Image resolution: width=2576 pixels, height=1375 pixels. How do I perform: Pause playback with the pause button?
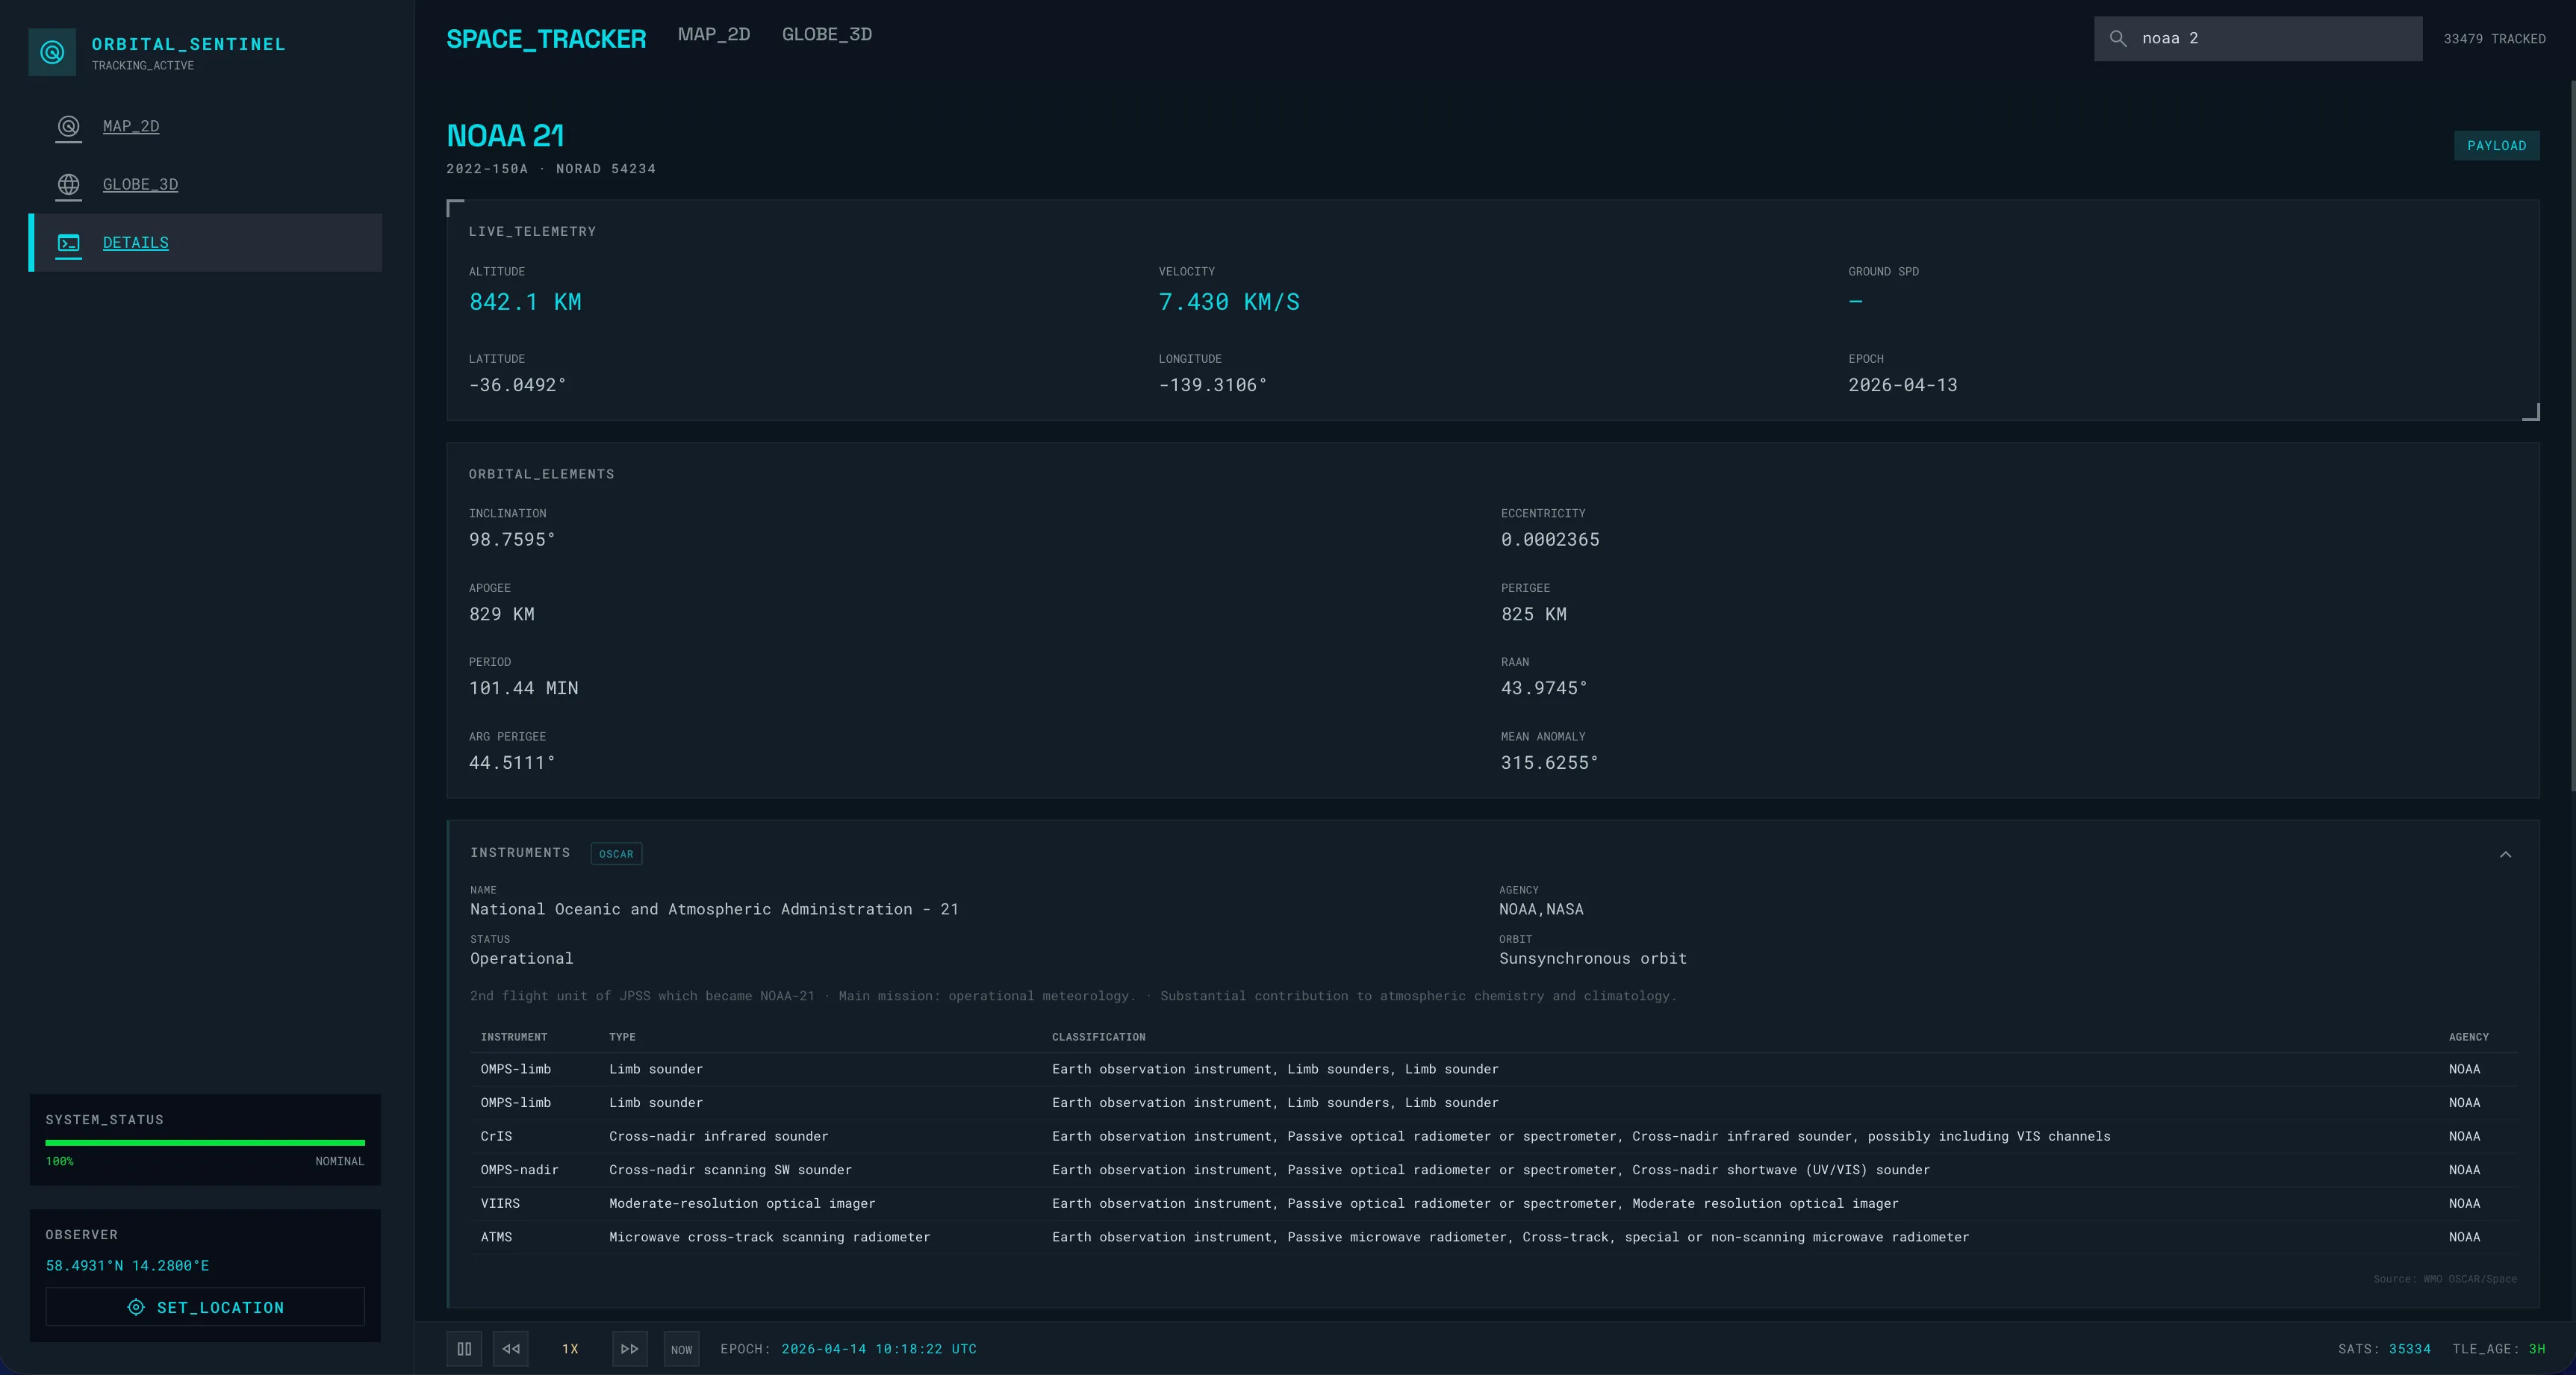click(x=464, y=1349)
